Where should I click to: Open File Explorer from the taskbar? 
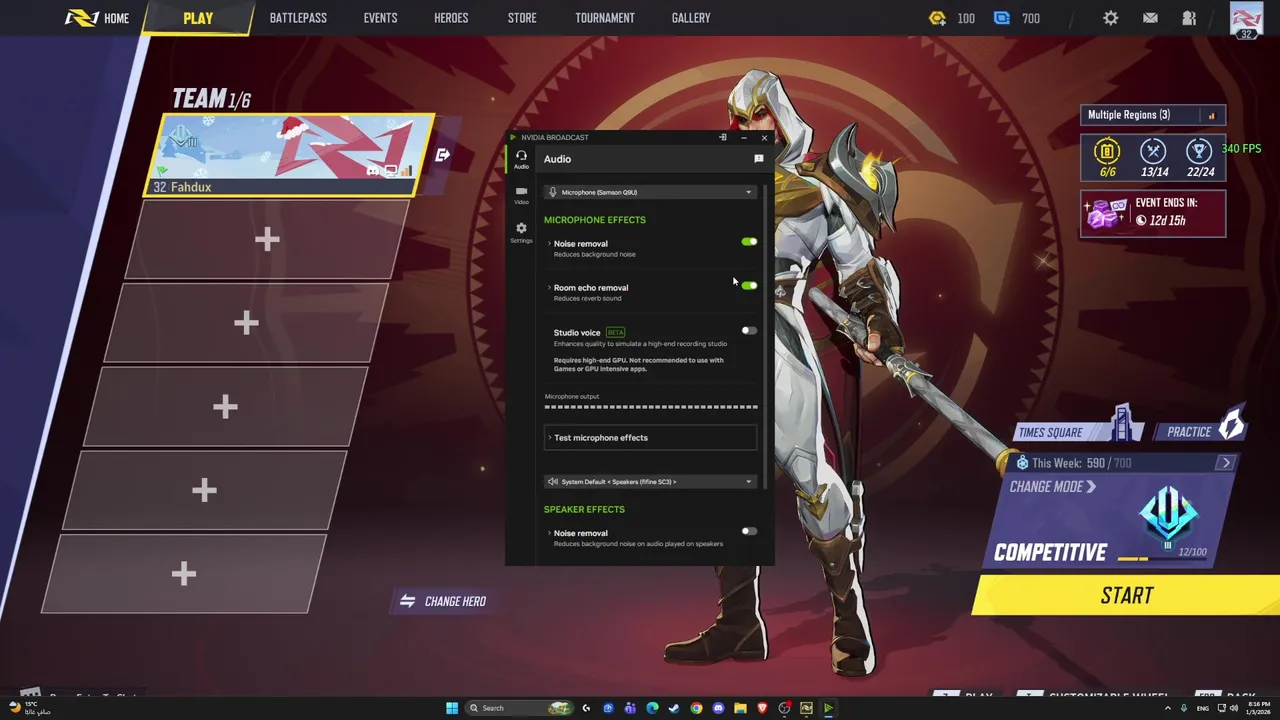740,708
